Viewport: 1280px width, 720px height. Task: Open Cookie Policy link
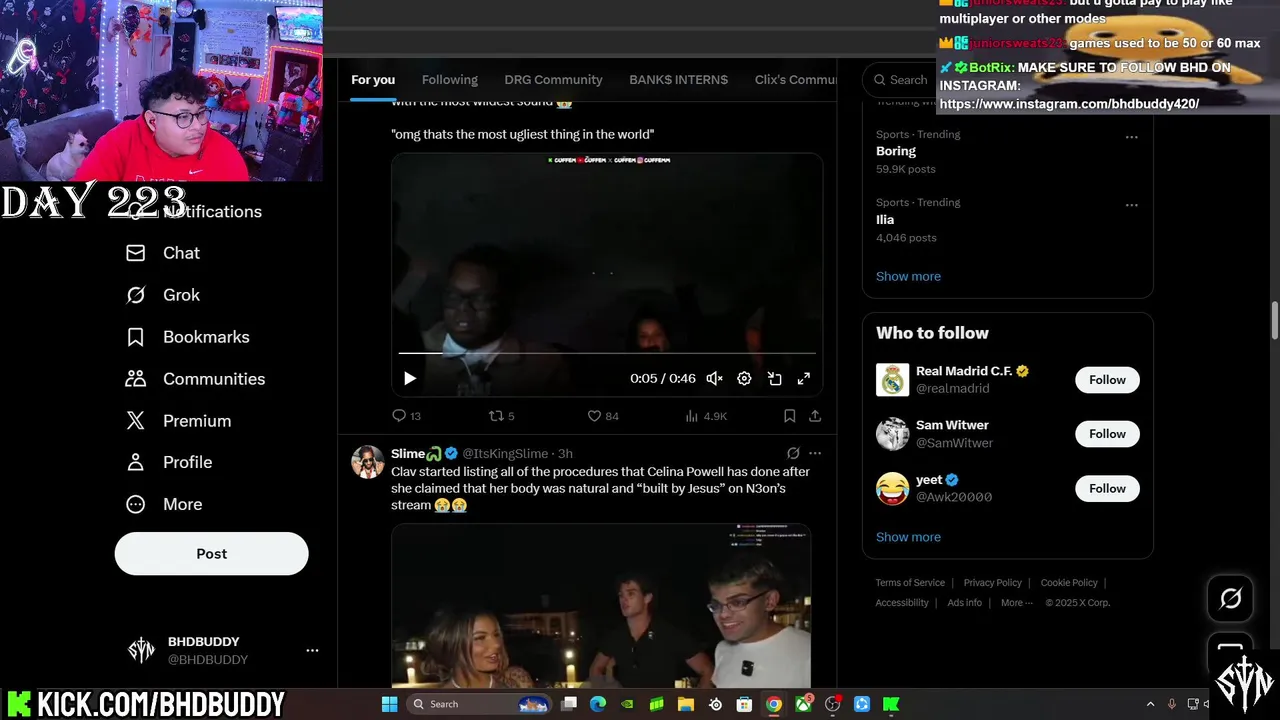1069,583
